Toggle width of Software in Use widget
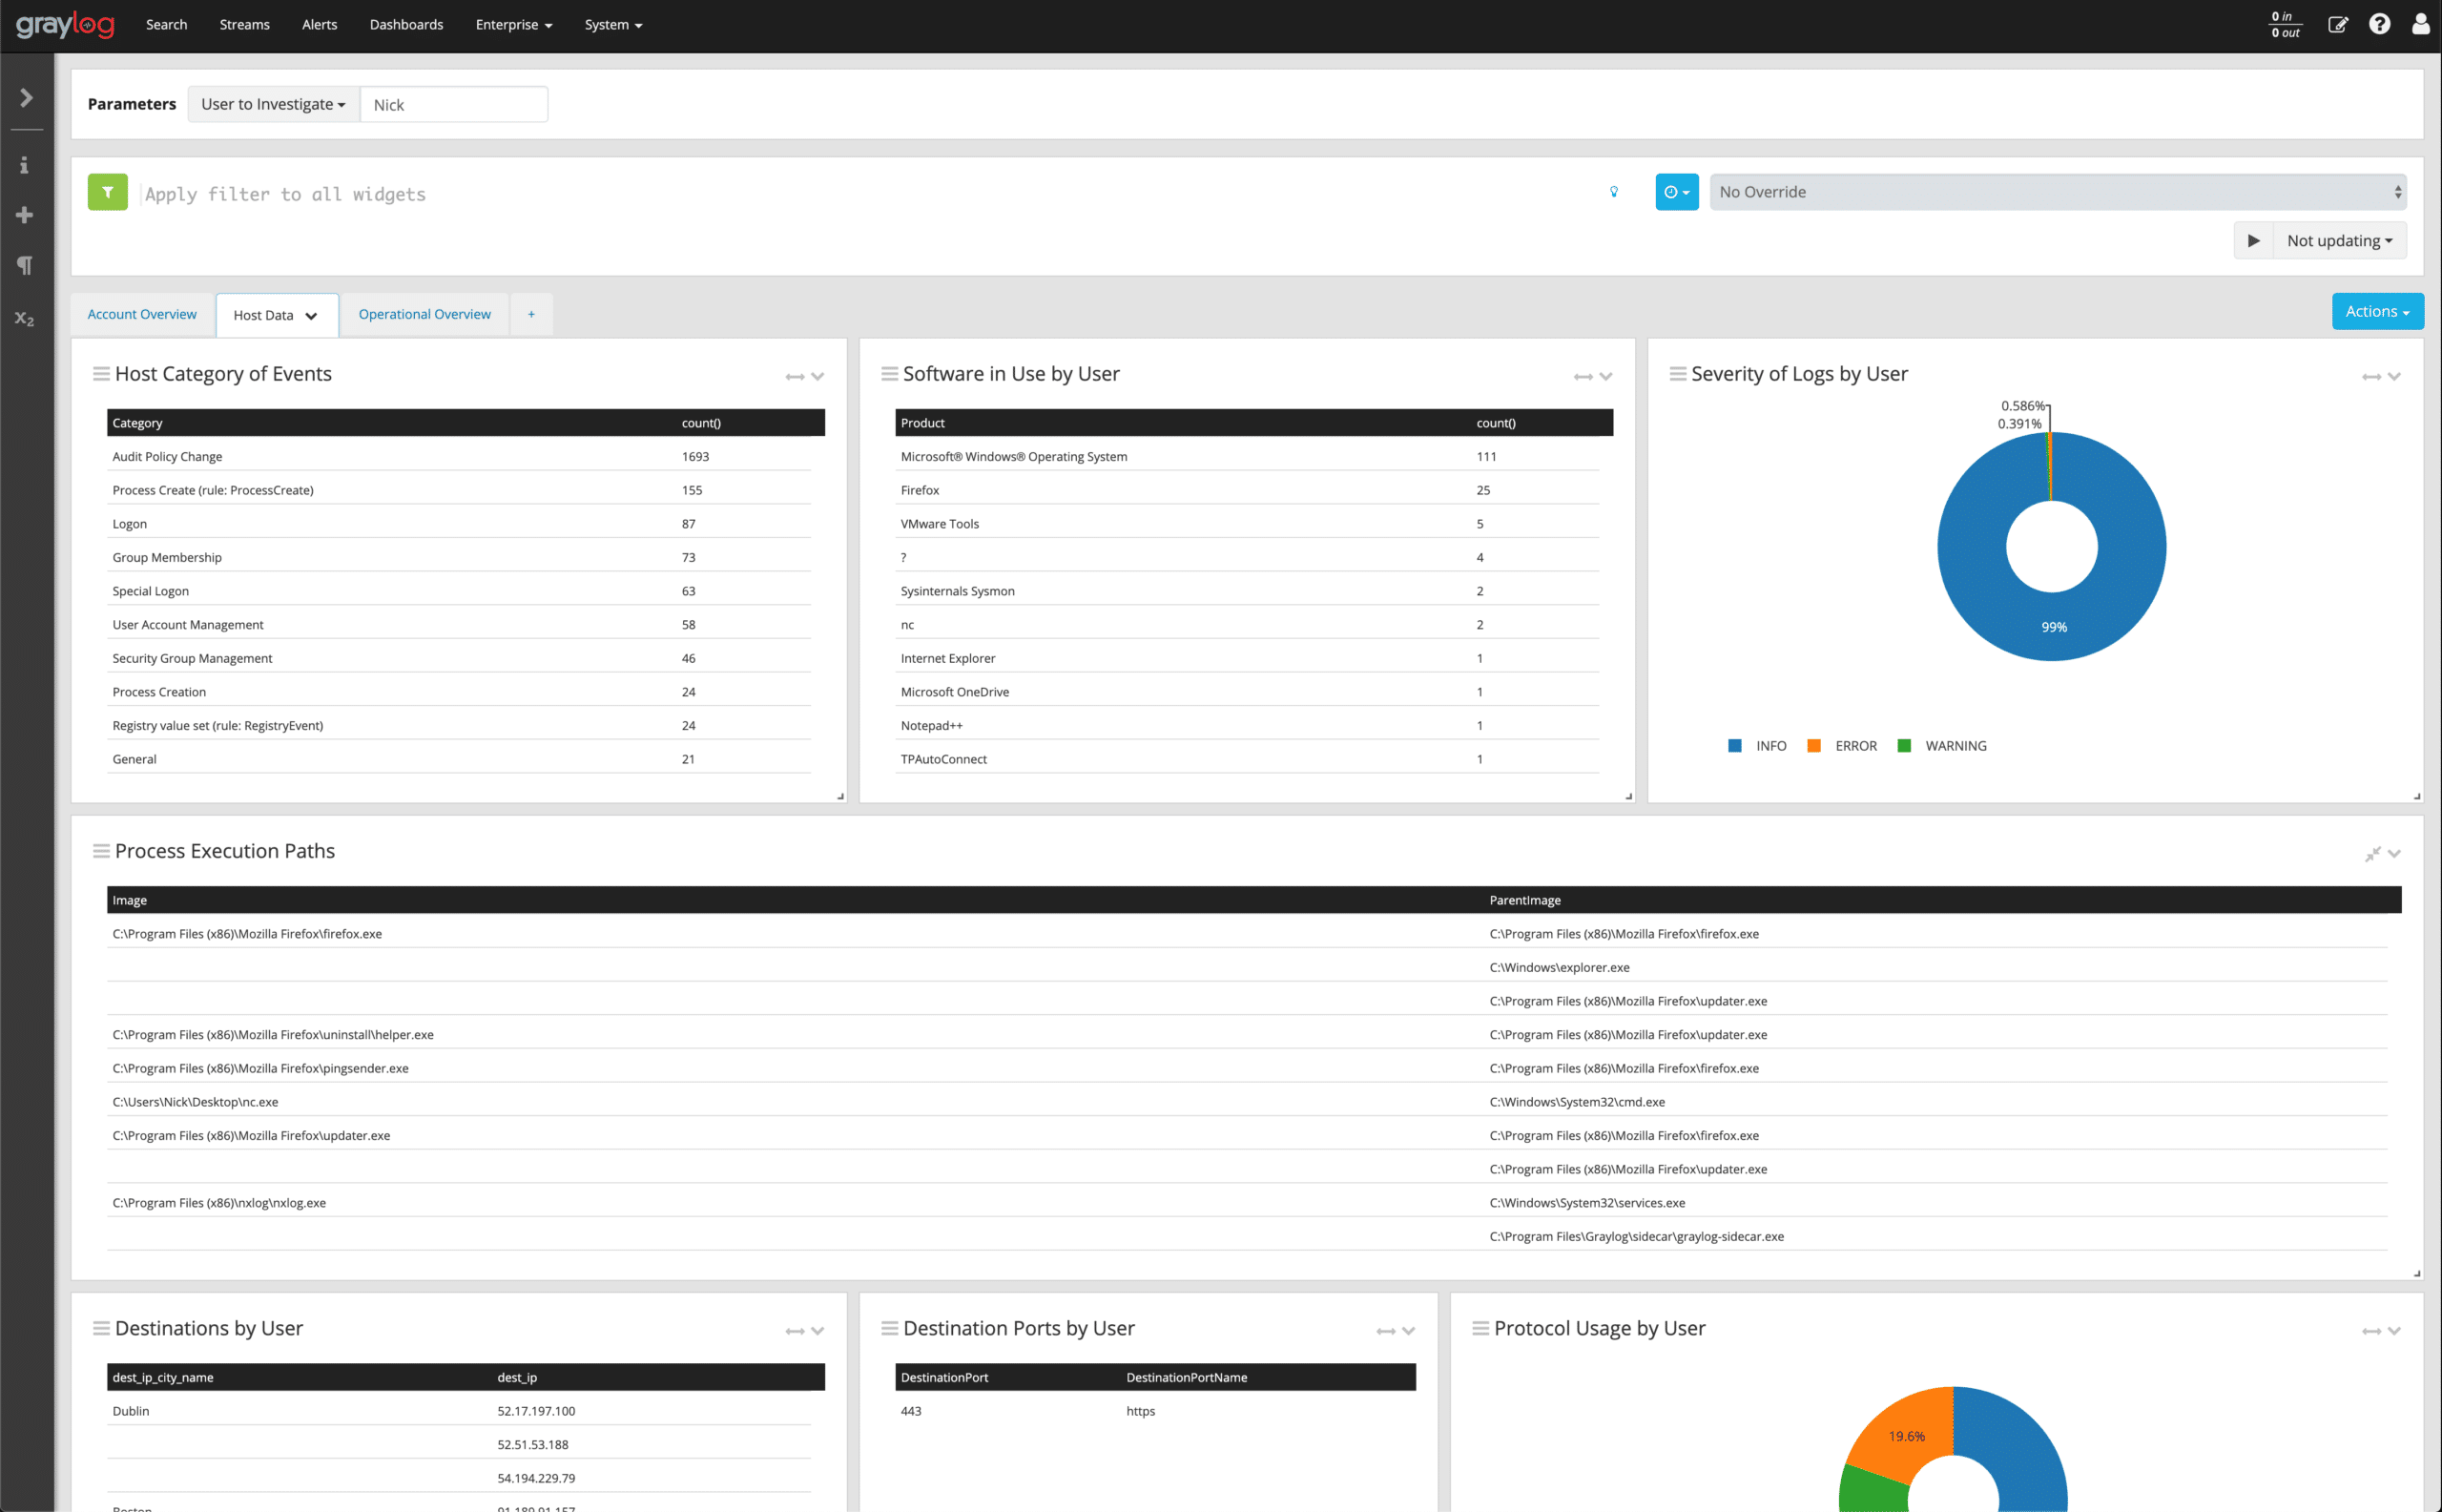The width and height of the screenshot is (2442, 1512). (1582, 377)
